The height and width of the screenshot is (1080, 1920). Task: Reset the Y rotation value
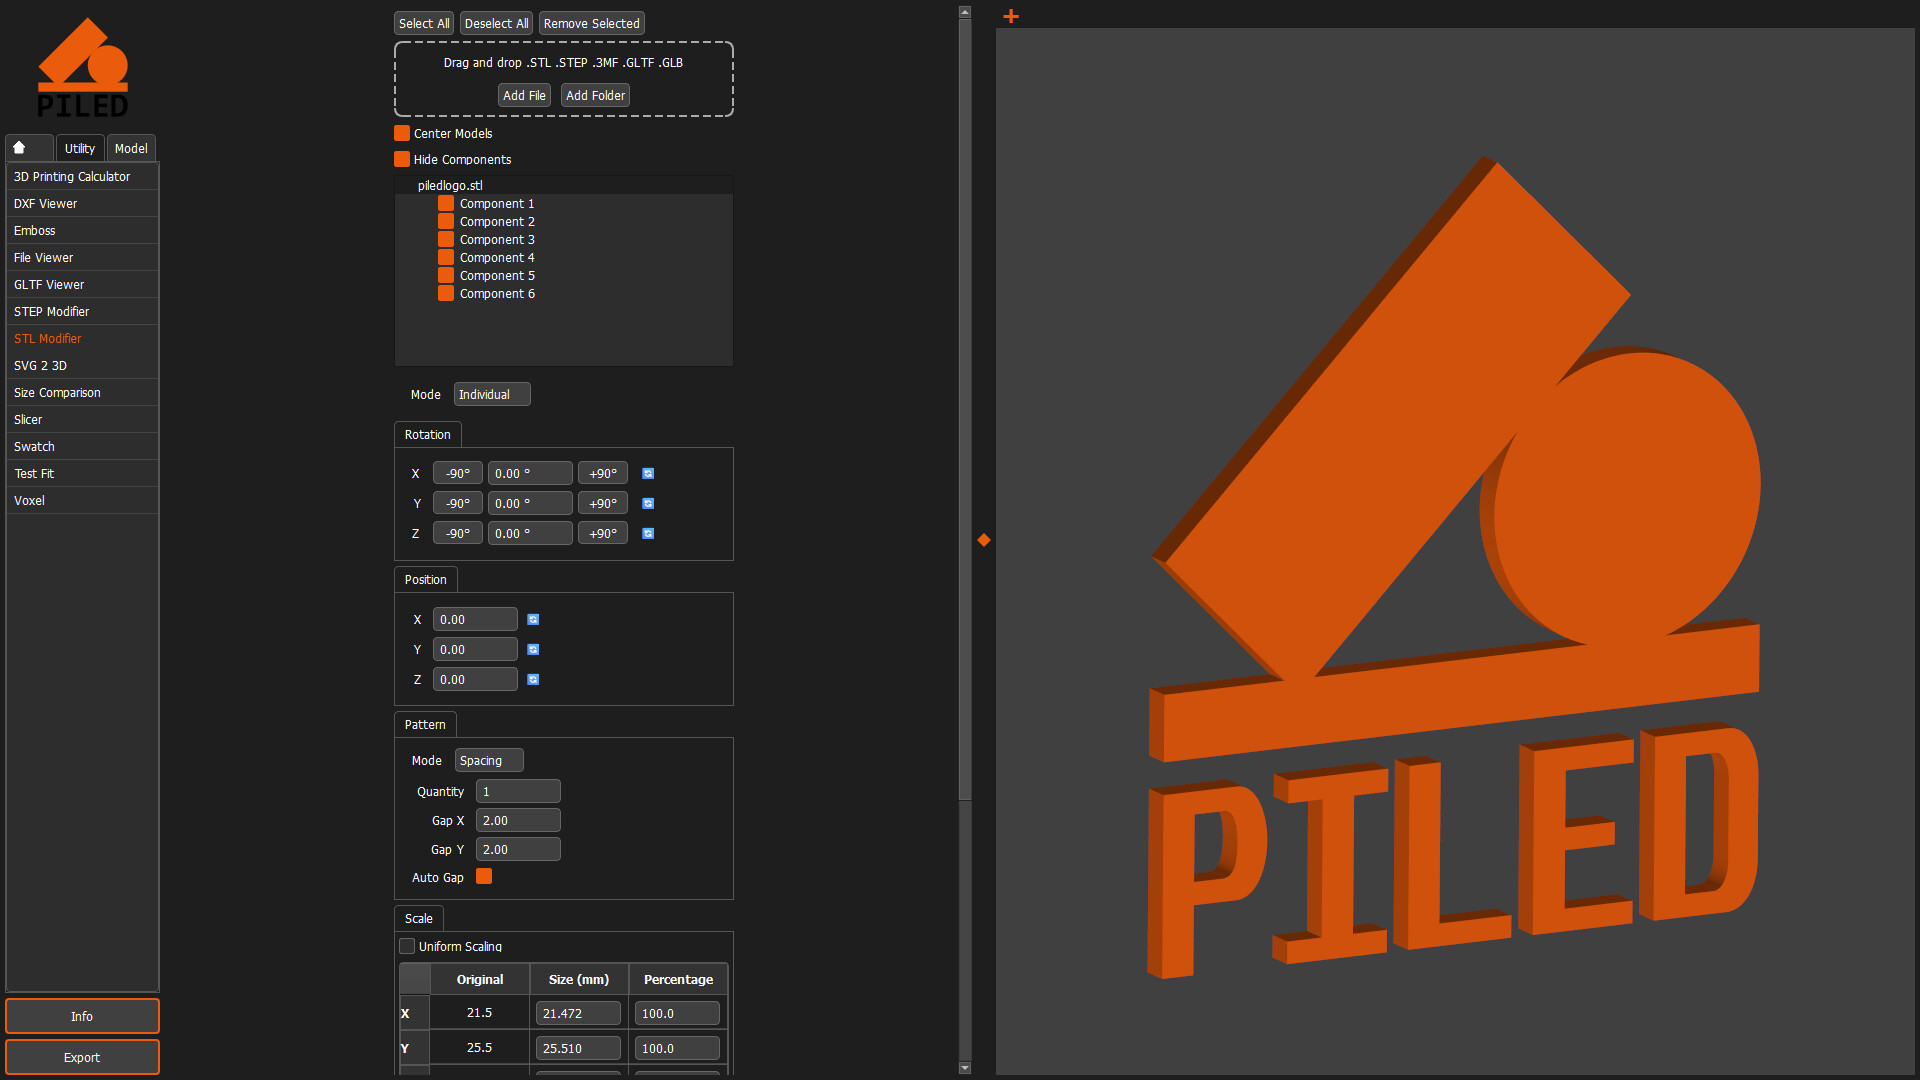648,503
